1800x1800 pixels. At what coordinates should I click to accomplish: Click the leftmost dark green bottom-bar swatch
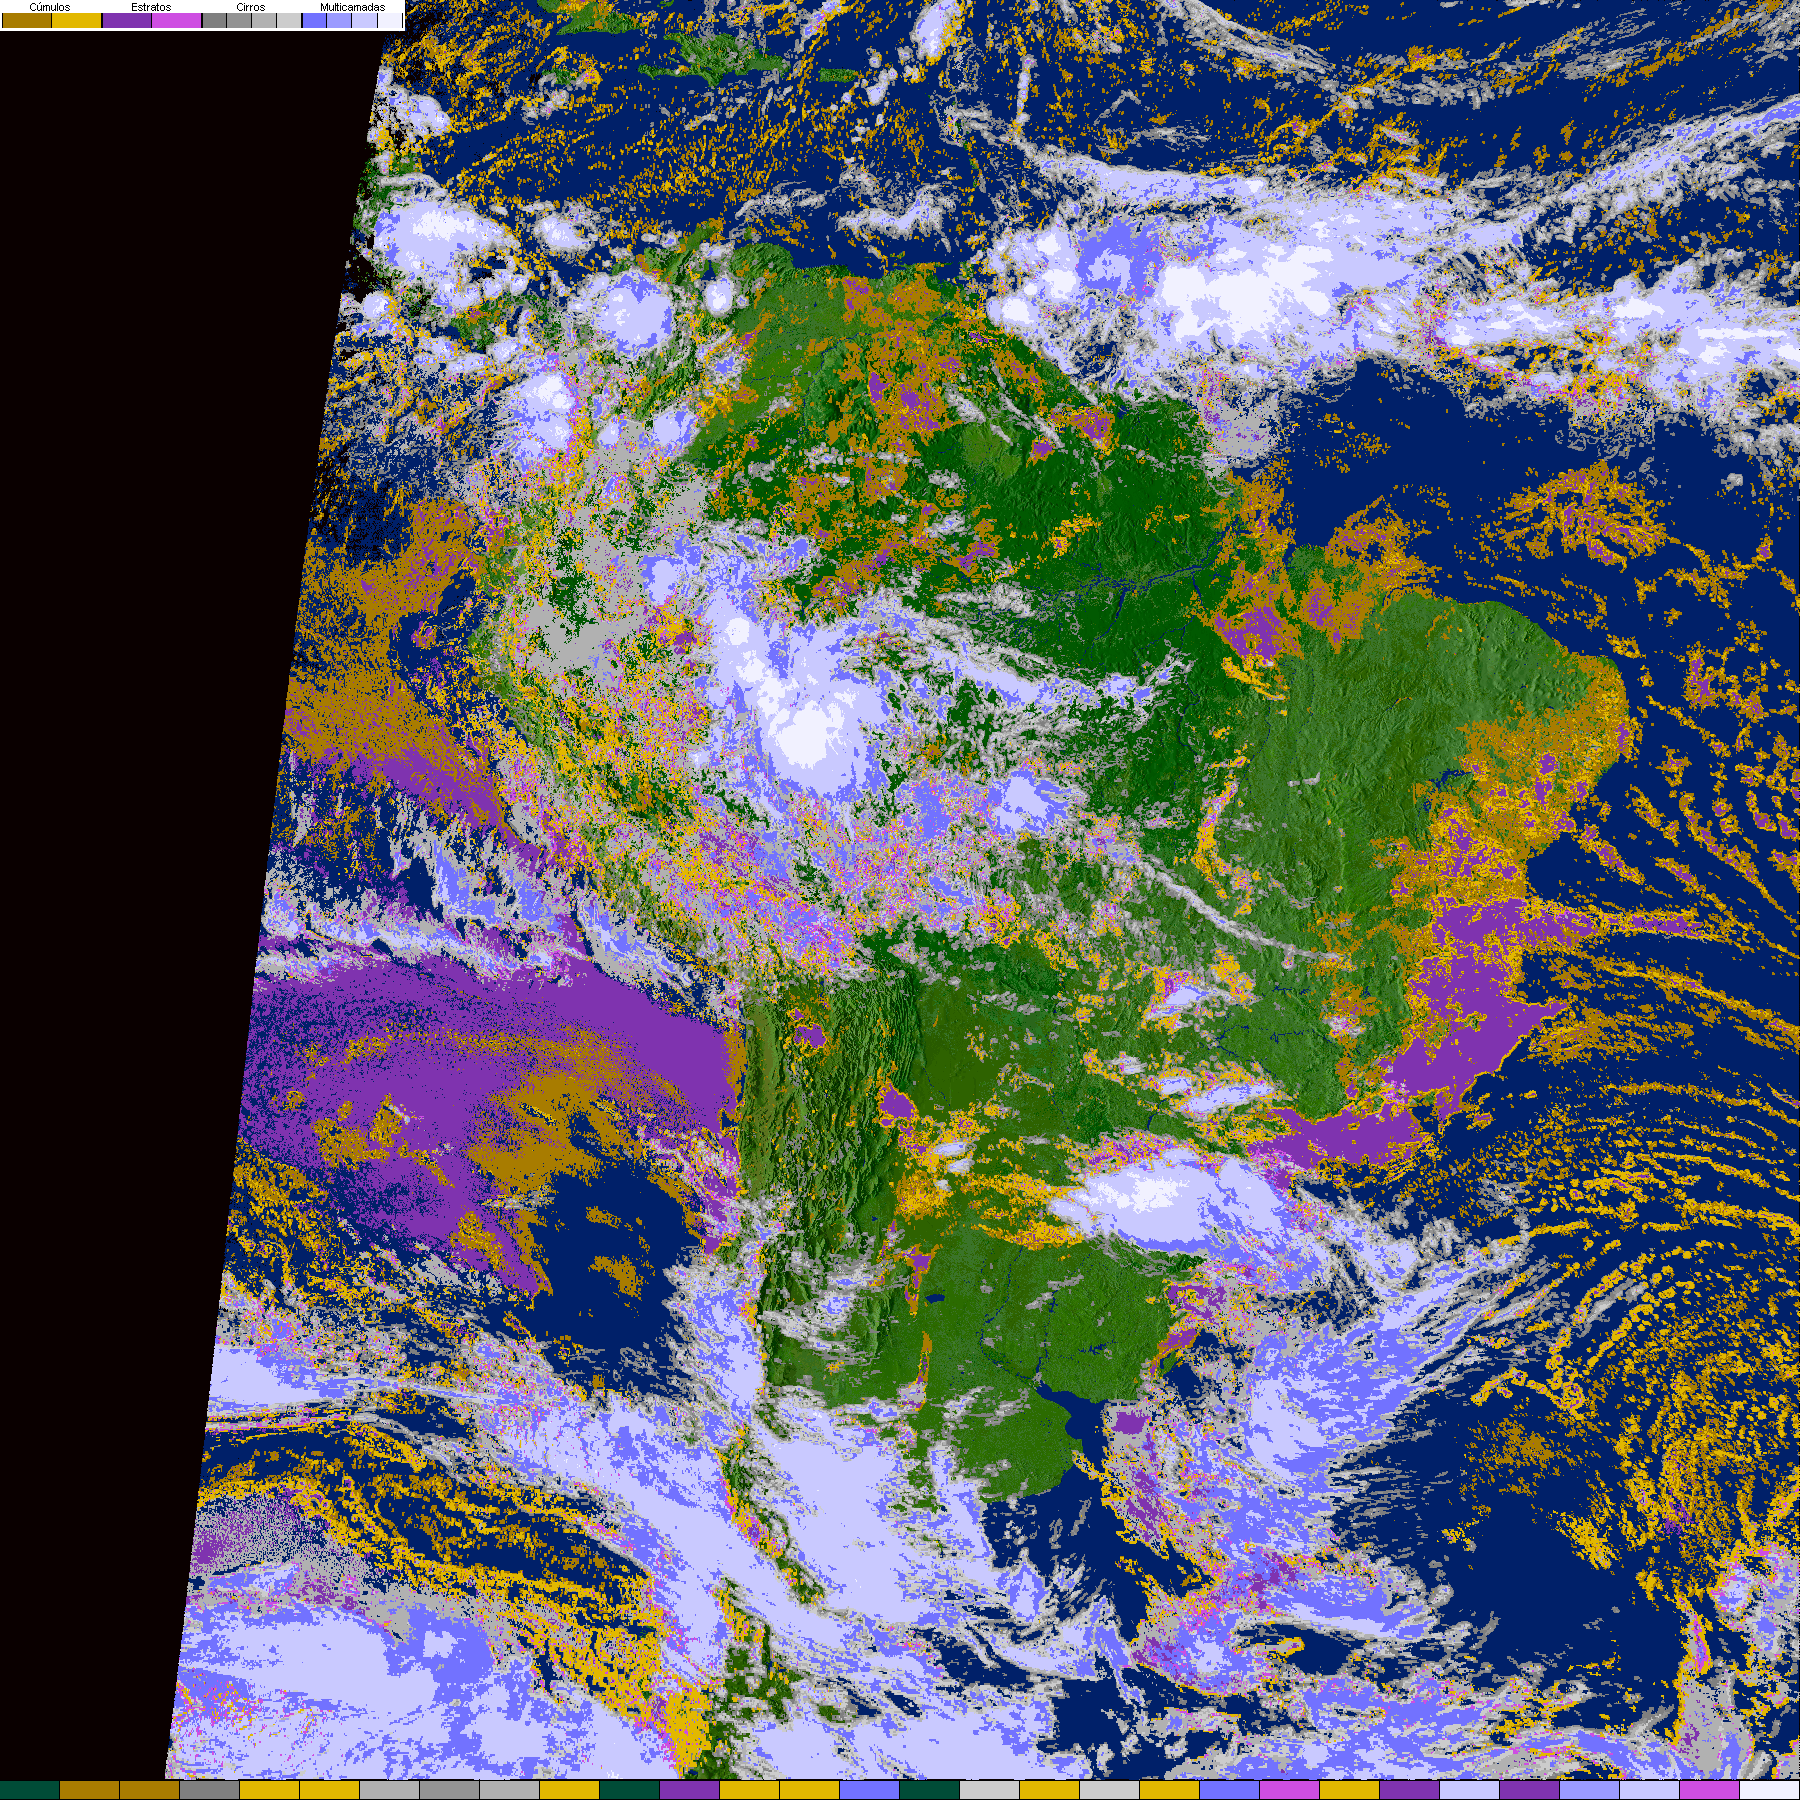[x=30, y=1790]
